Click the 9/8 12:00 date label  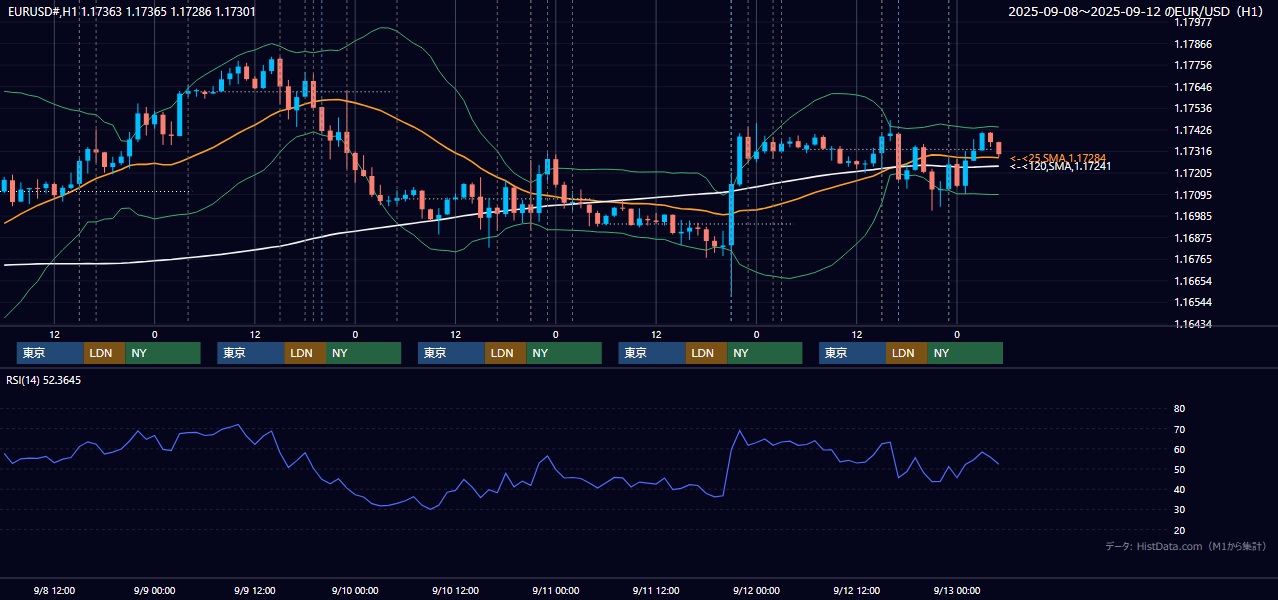tap(54, 590)
